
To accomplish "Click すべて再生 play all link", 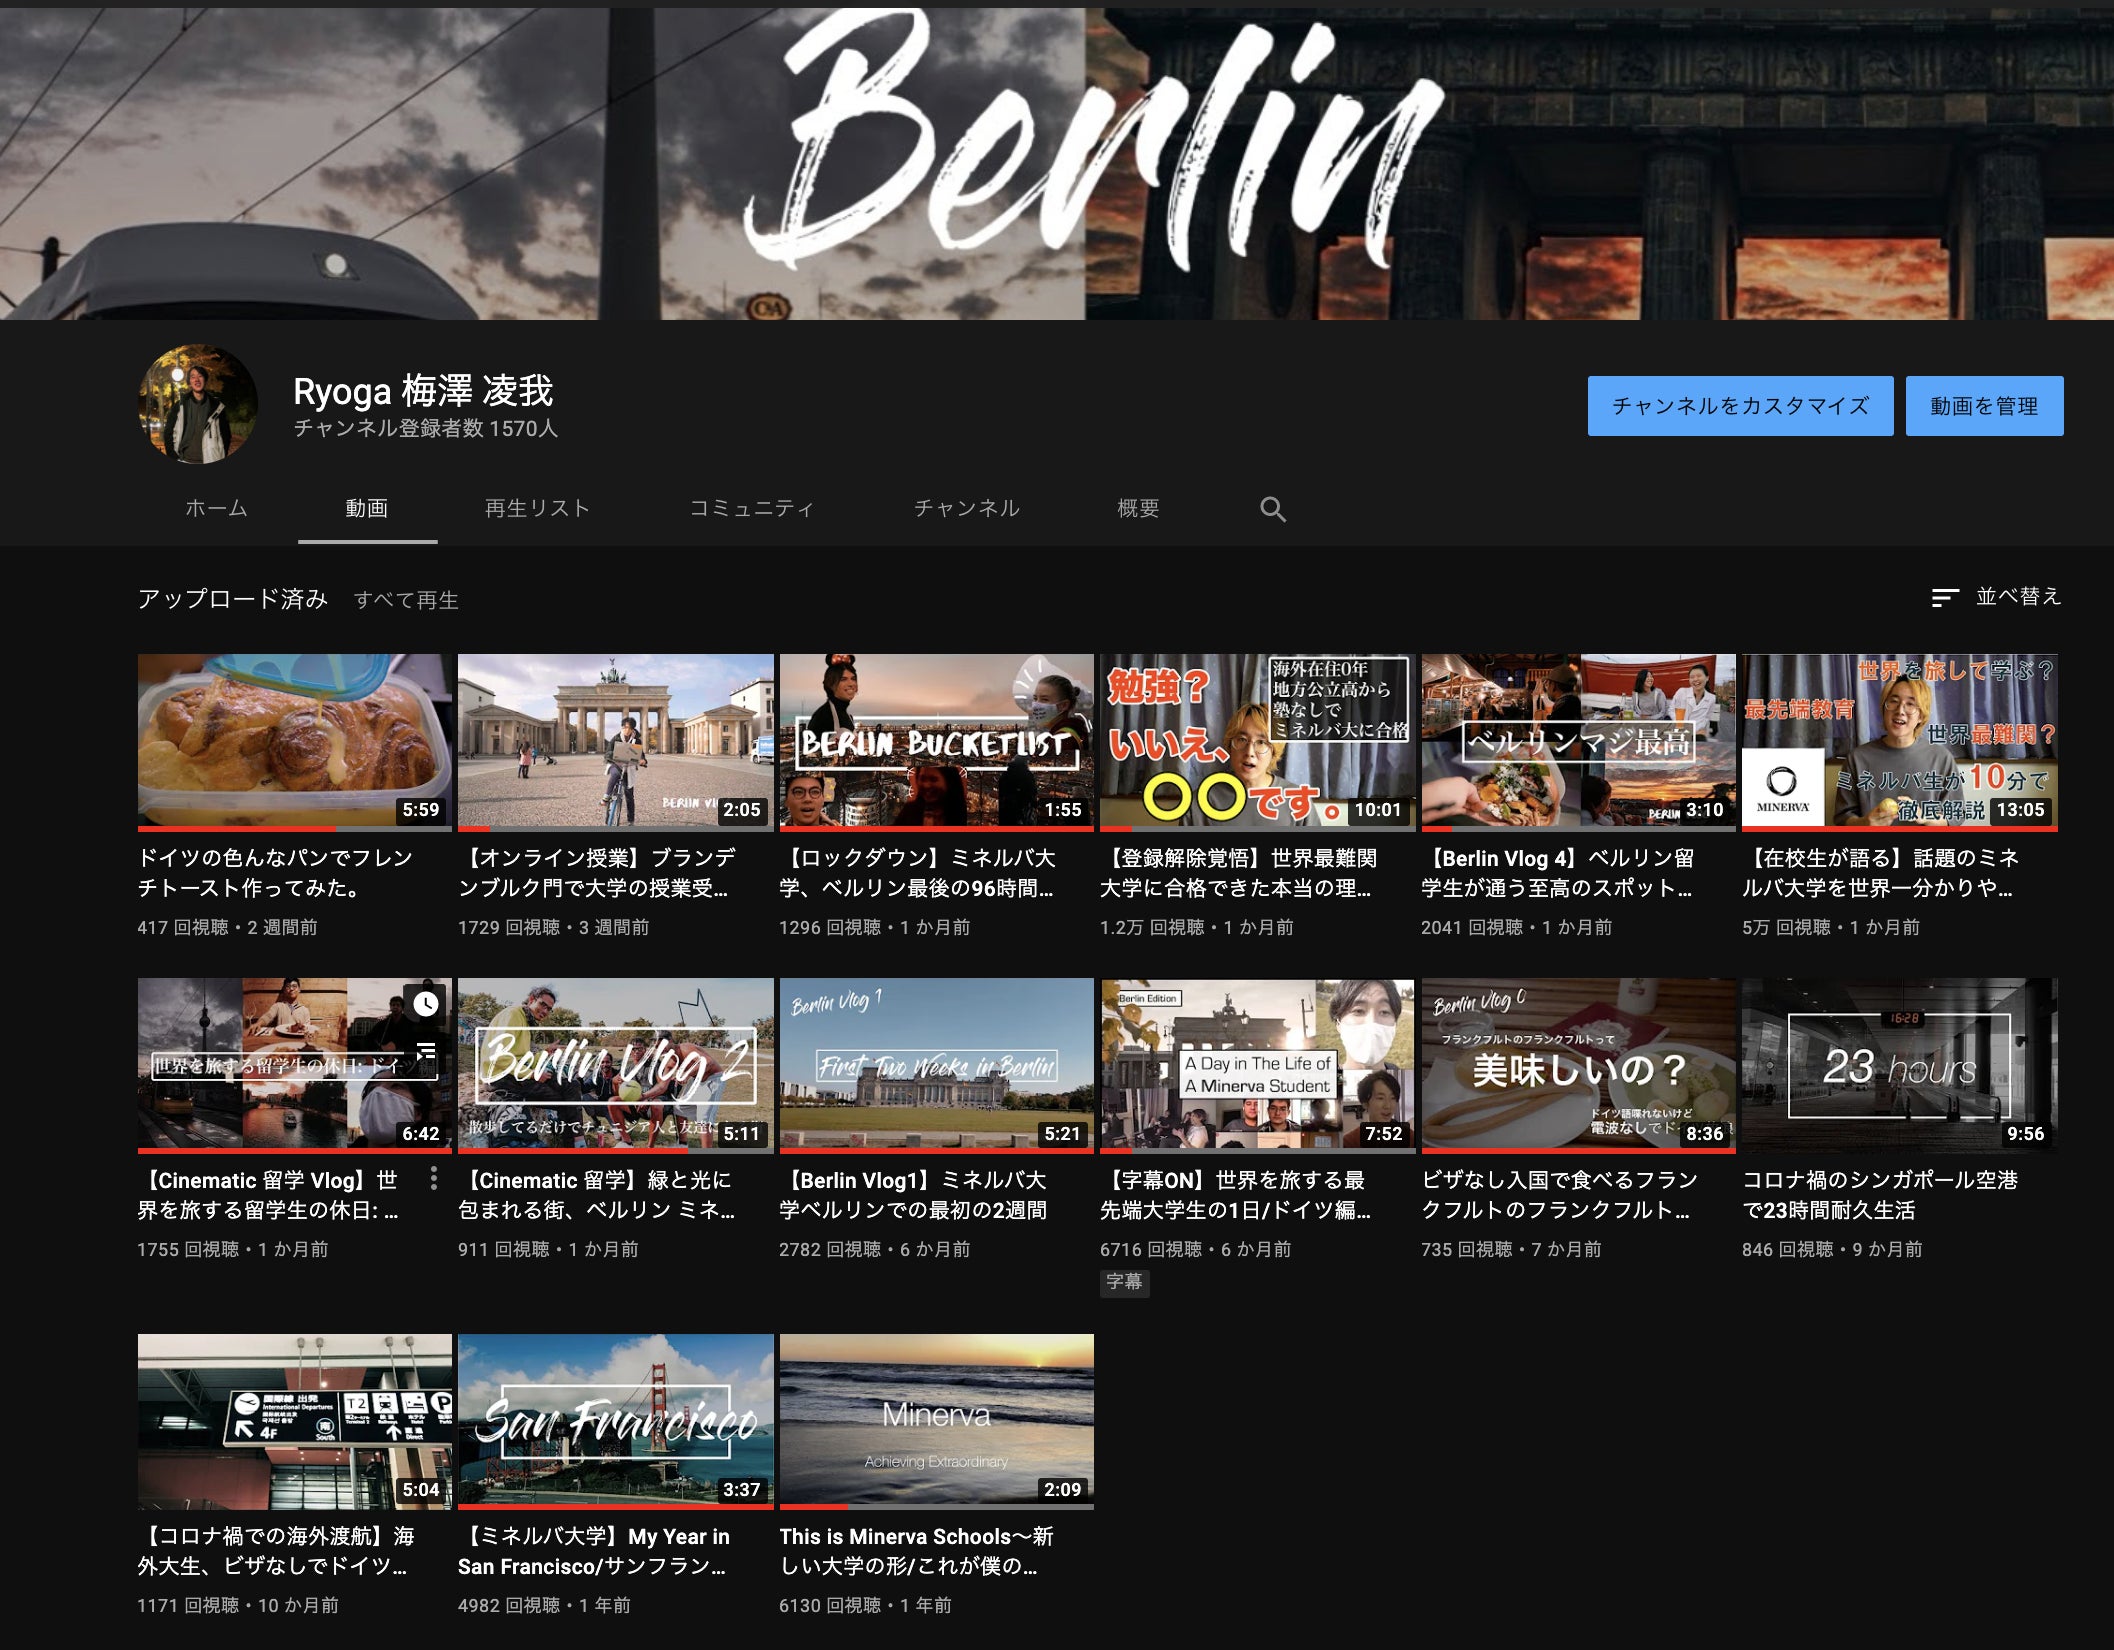I will click(x=406, y=600).
